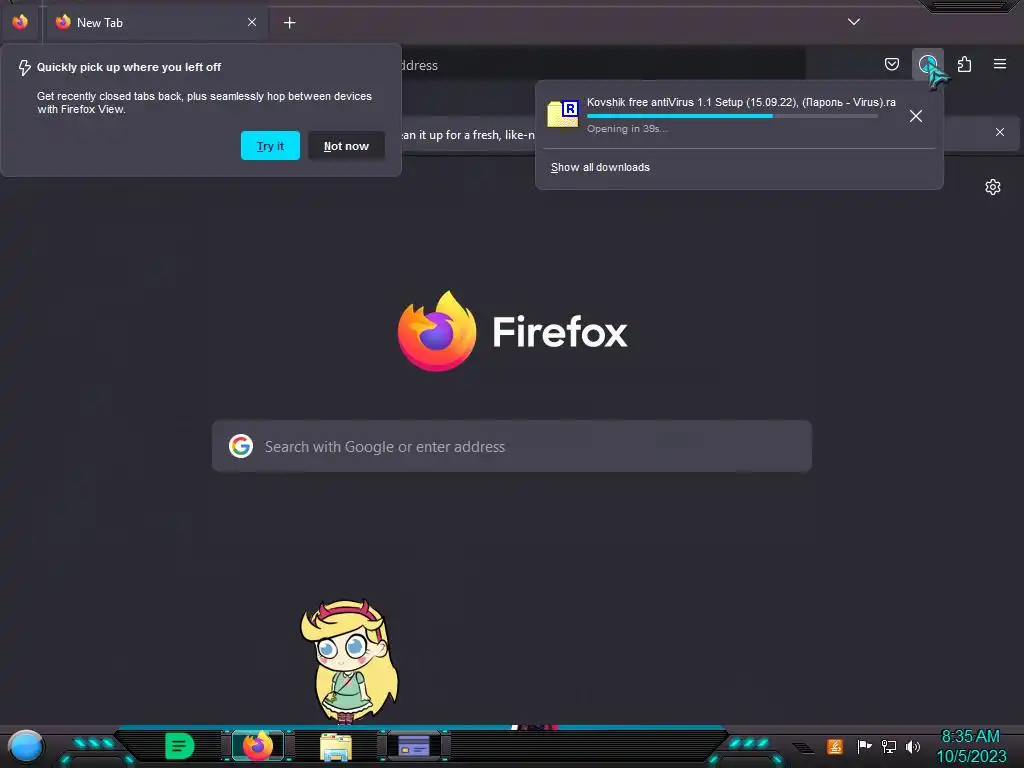
Task: Dismiss Firefox View prompt with Not now
Action: point(346,146)
